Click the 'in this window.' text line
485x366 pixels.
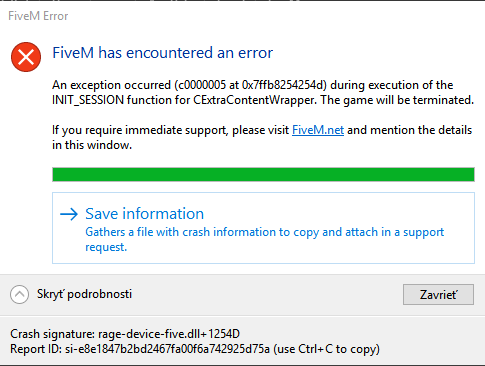pyautogui.click(x=92, y=145)
